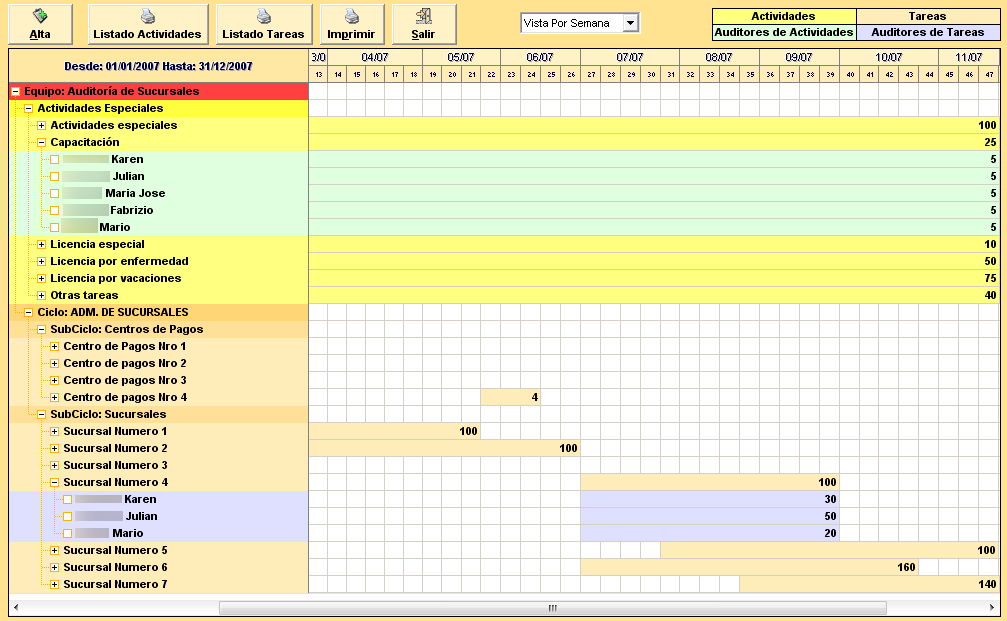The image size is (1007, 621).
Task: Collapse SubCiclo: Sucursales
Action: point(41,415)
